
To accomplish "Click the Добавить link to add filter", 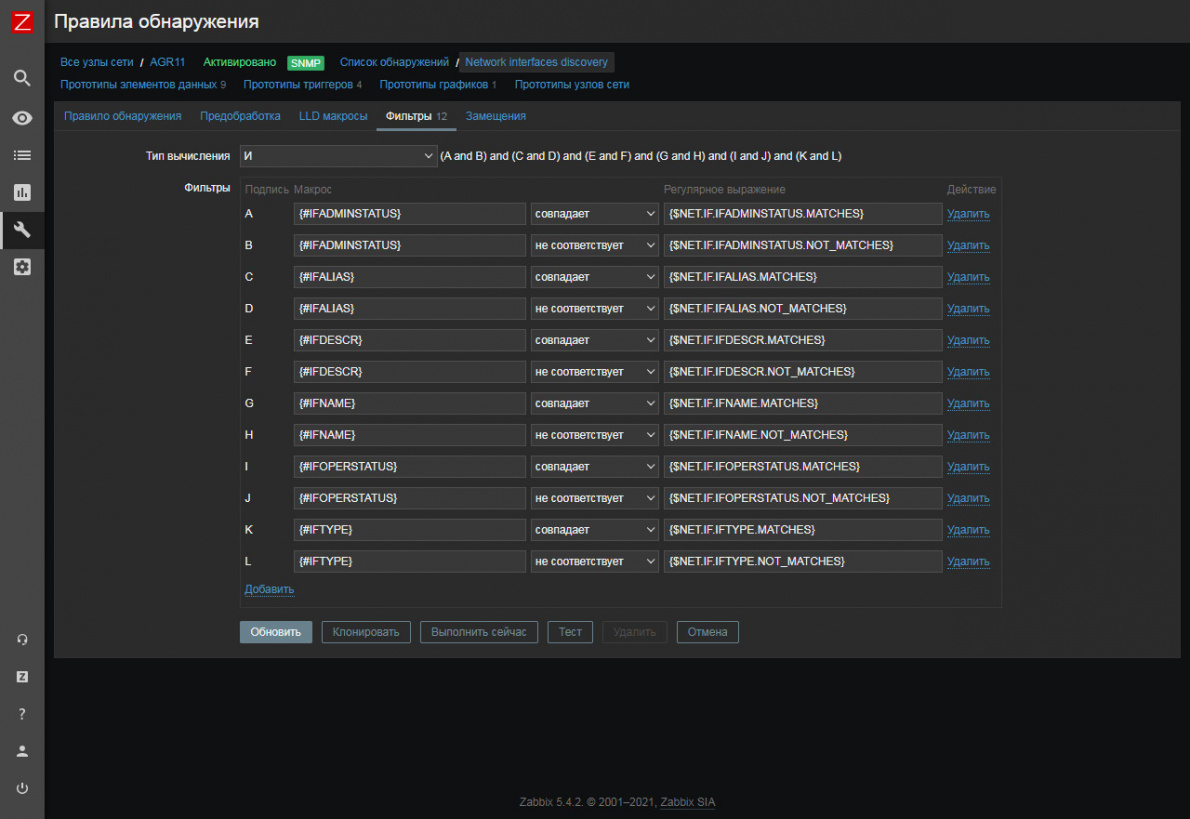I will pos(269,590).
